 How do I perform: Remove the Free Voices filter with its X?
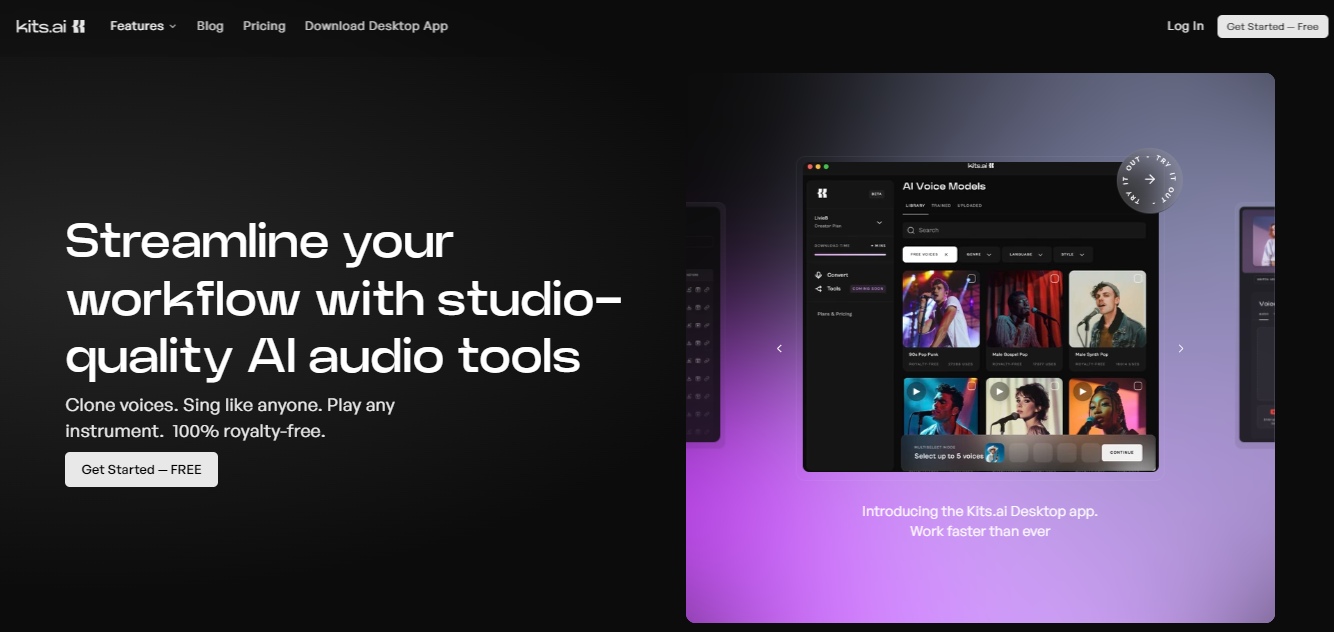click(946, 255)
